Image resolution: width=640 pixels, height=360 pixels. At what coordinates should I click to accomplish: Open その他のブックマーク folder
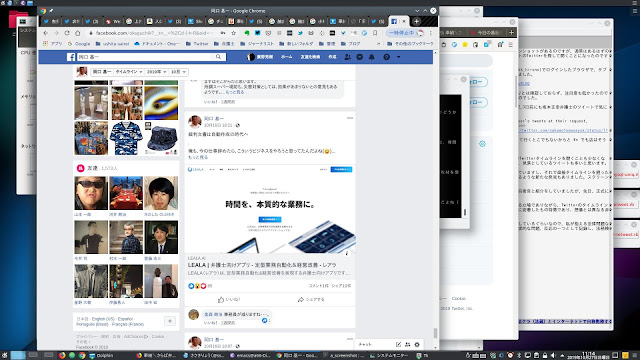point(410,43)
